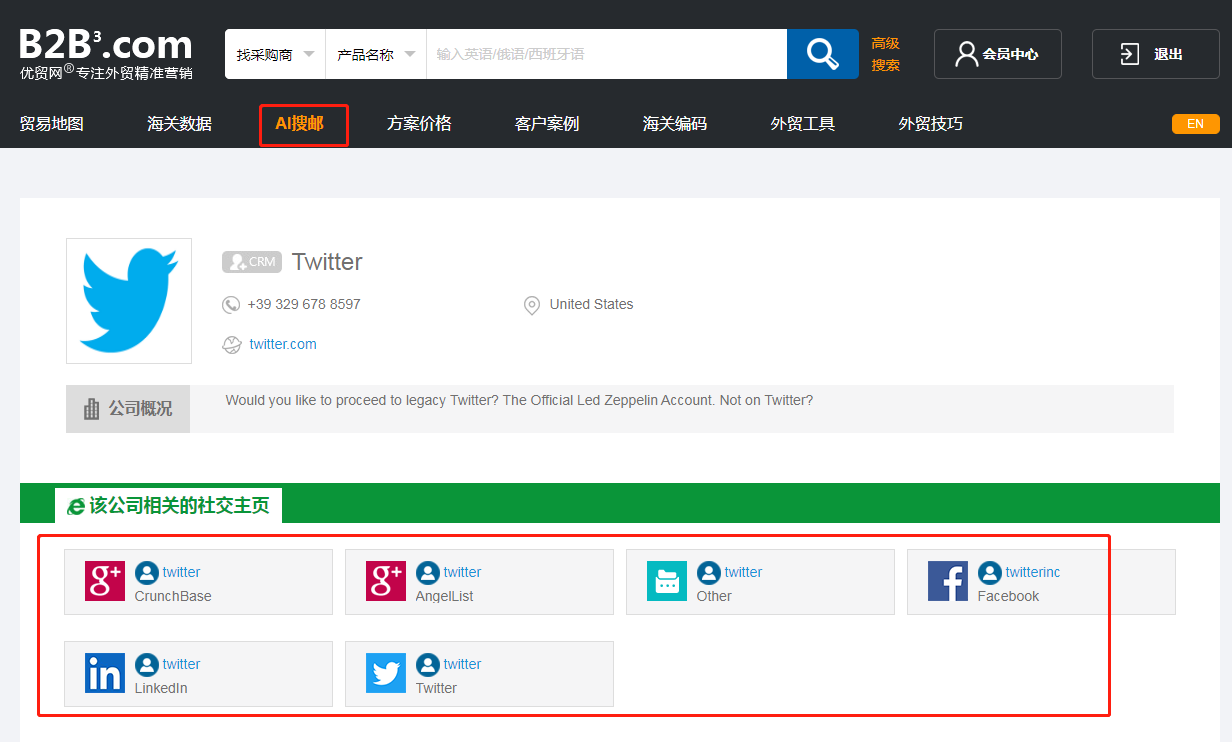Go to 海关数据 menu
Viewport: 1232px width, 742px height.
point(179,124)
